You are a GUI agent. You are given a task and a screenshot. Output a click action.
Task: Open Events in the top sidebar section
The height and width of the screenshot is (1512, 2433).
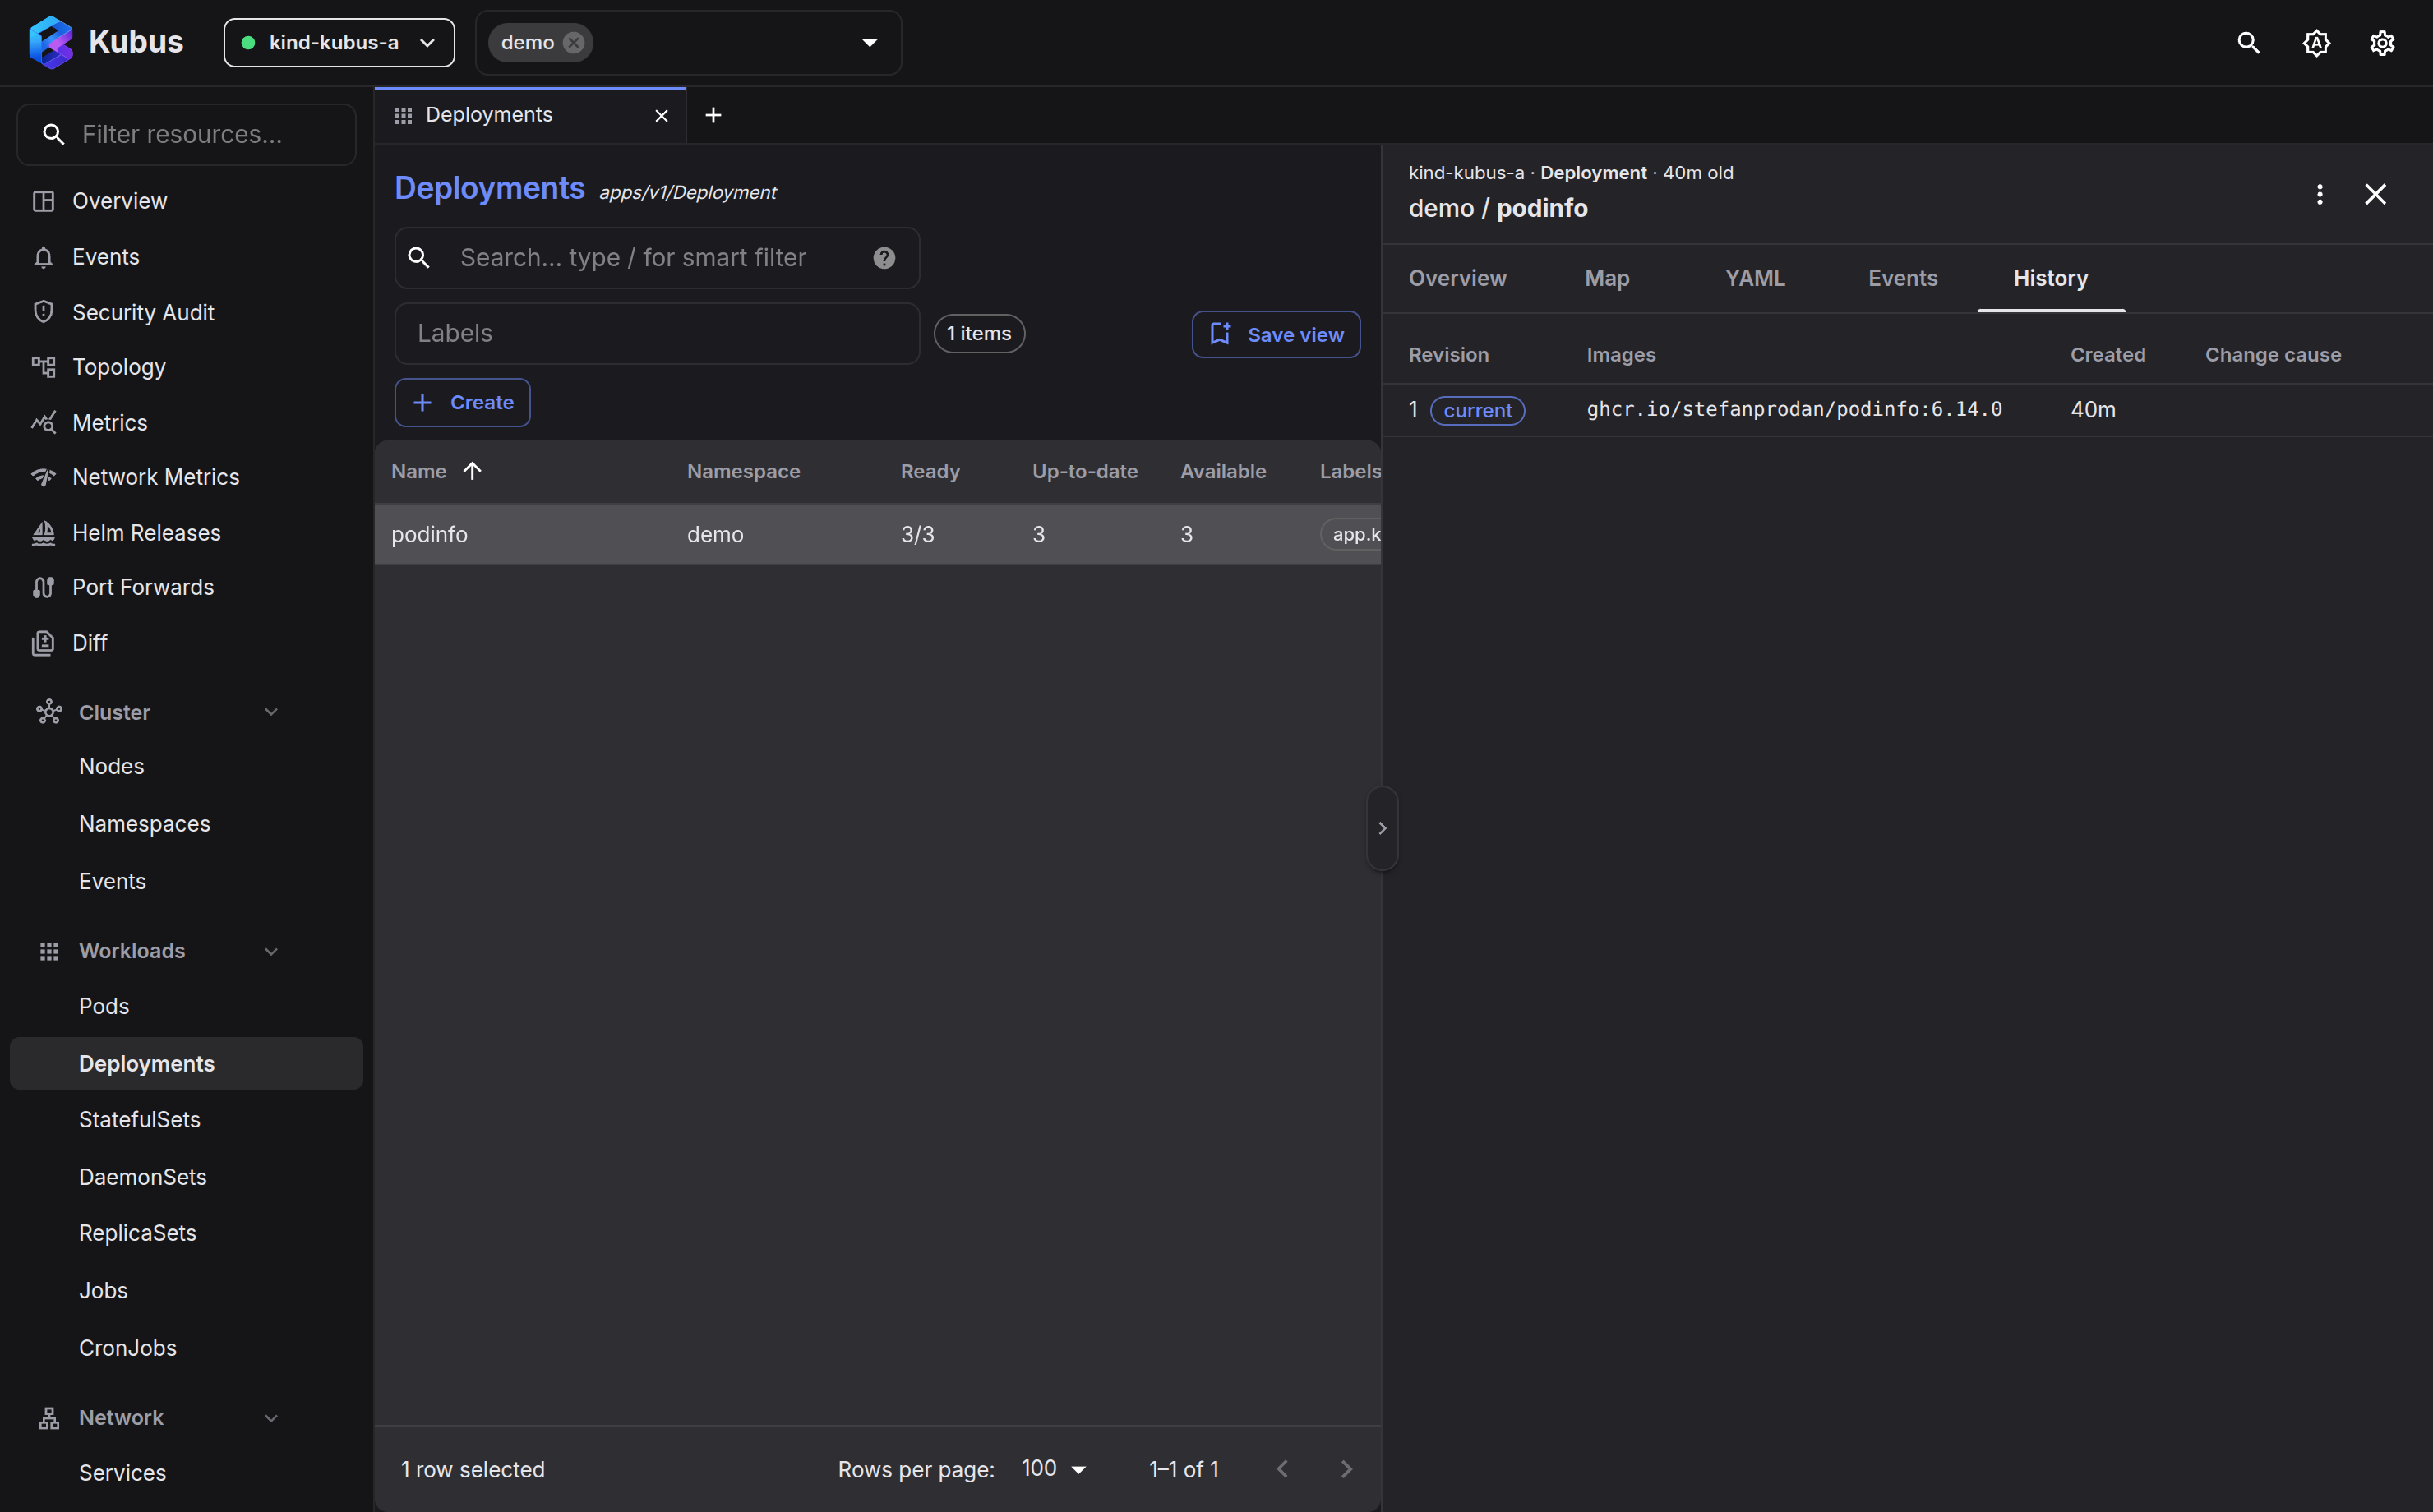pos(186,257)
